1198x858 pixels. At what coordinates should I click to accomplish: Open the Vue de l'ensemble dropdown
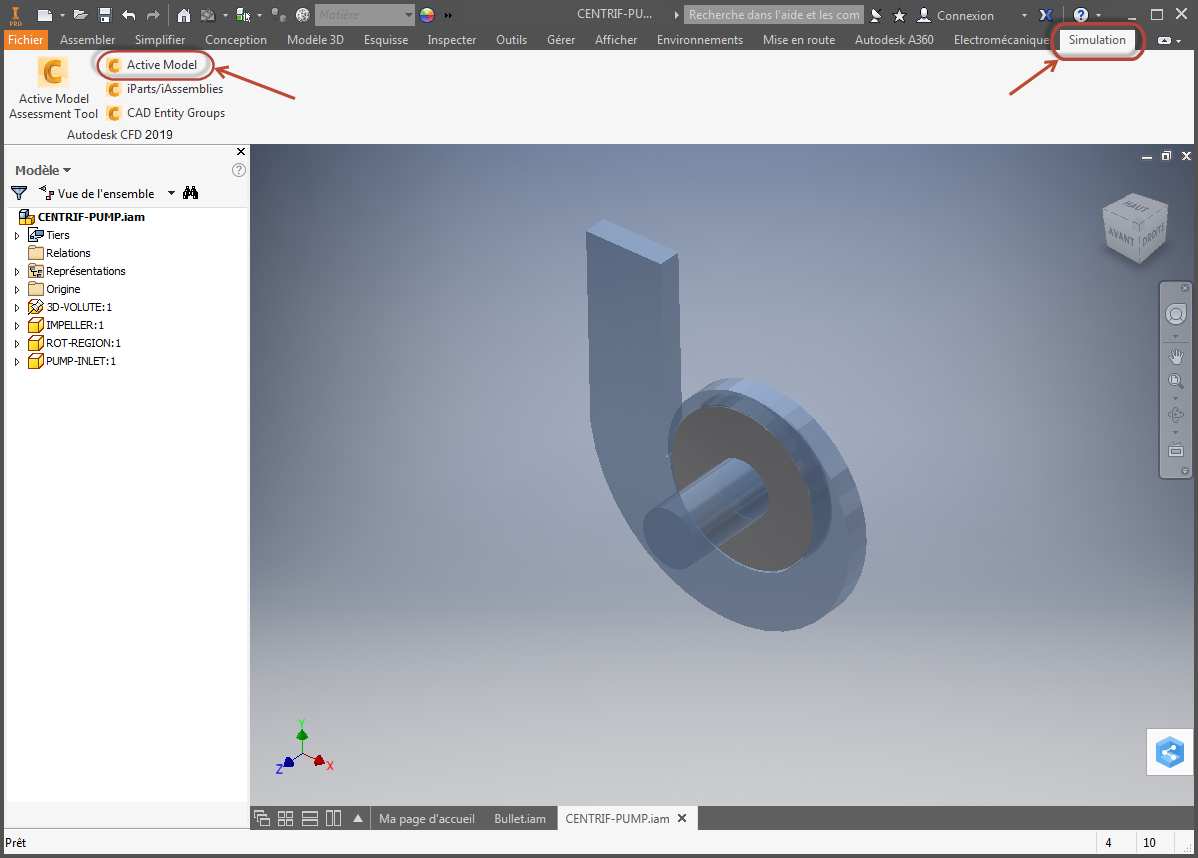click(171, 193)
